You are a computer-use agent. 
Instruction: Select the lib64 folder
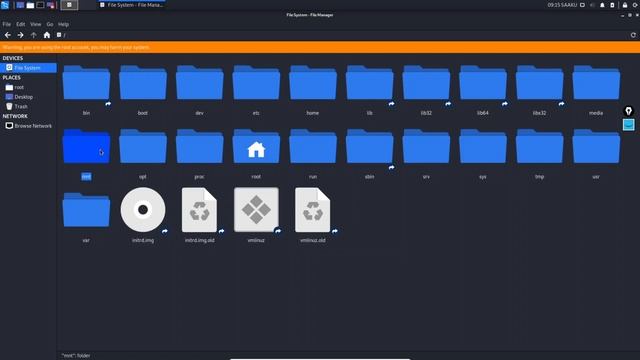483,83
